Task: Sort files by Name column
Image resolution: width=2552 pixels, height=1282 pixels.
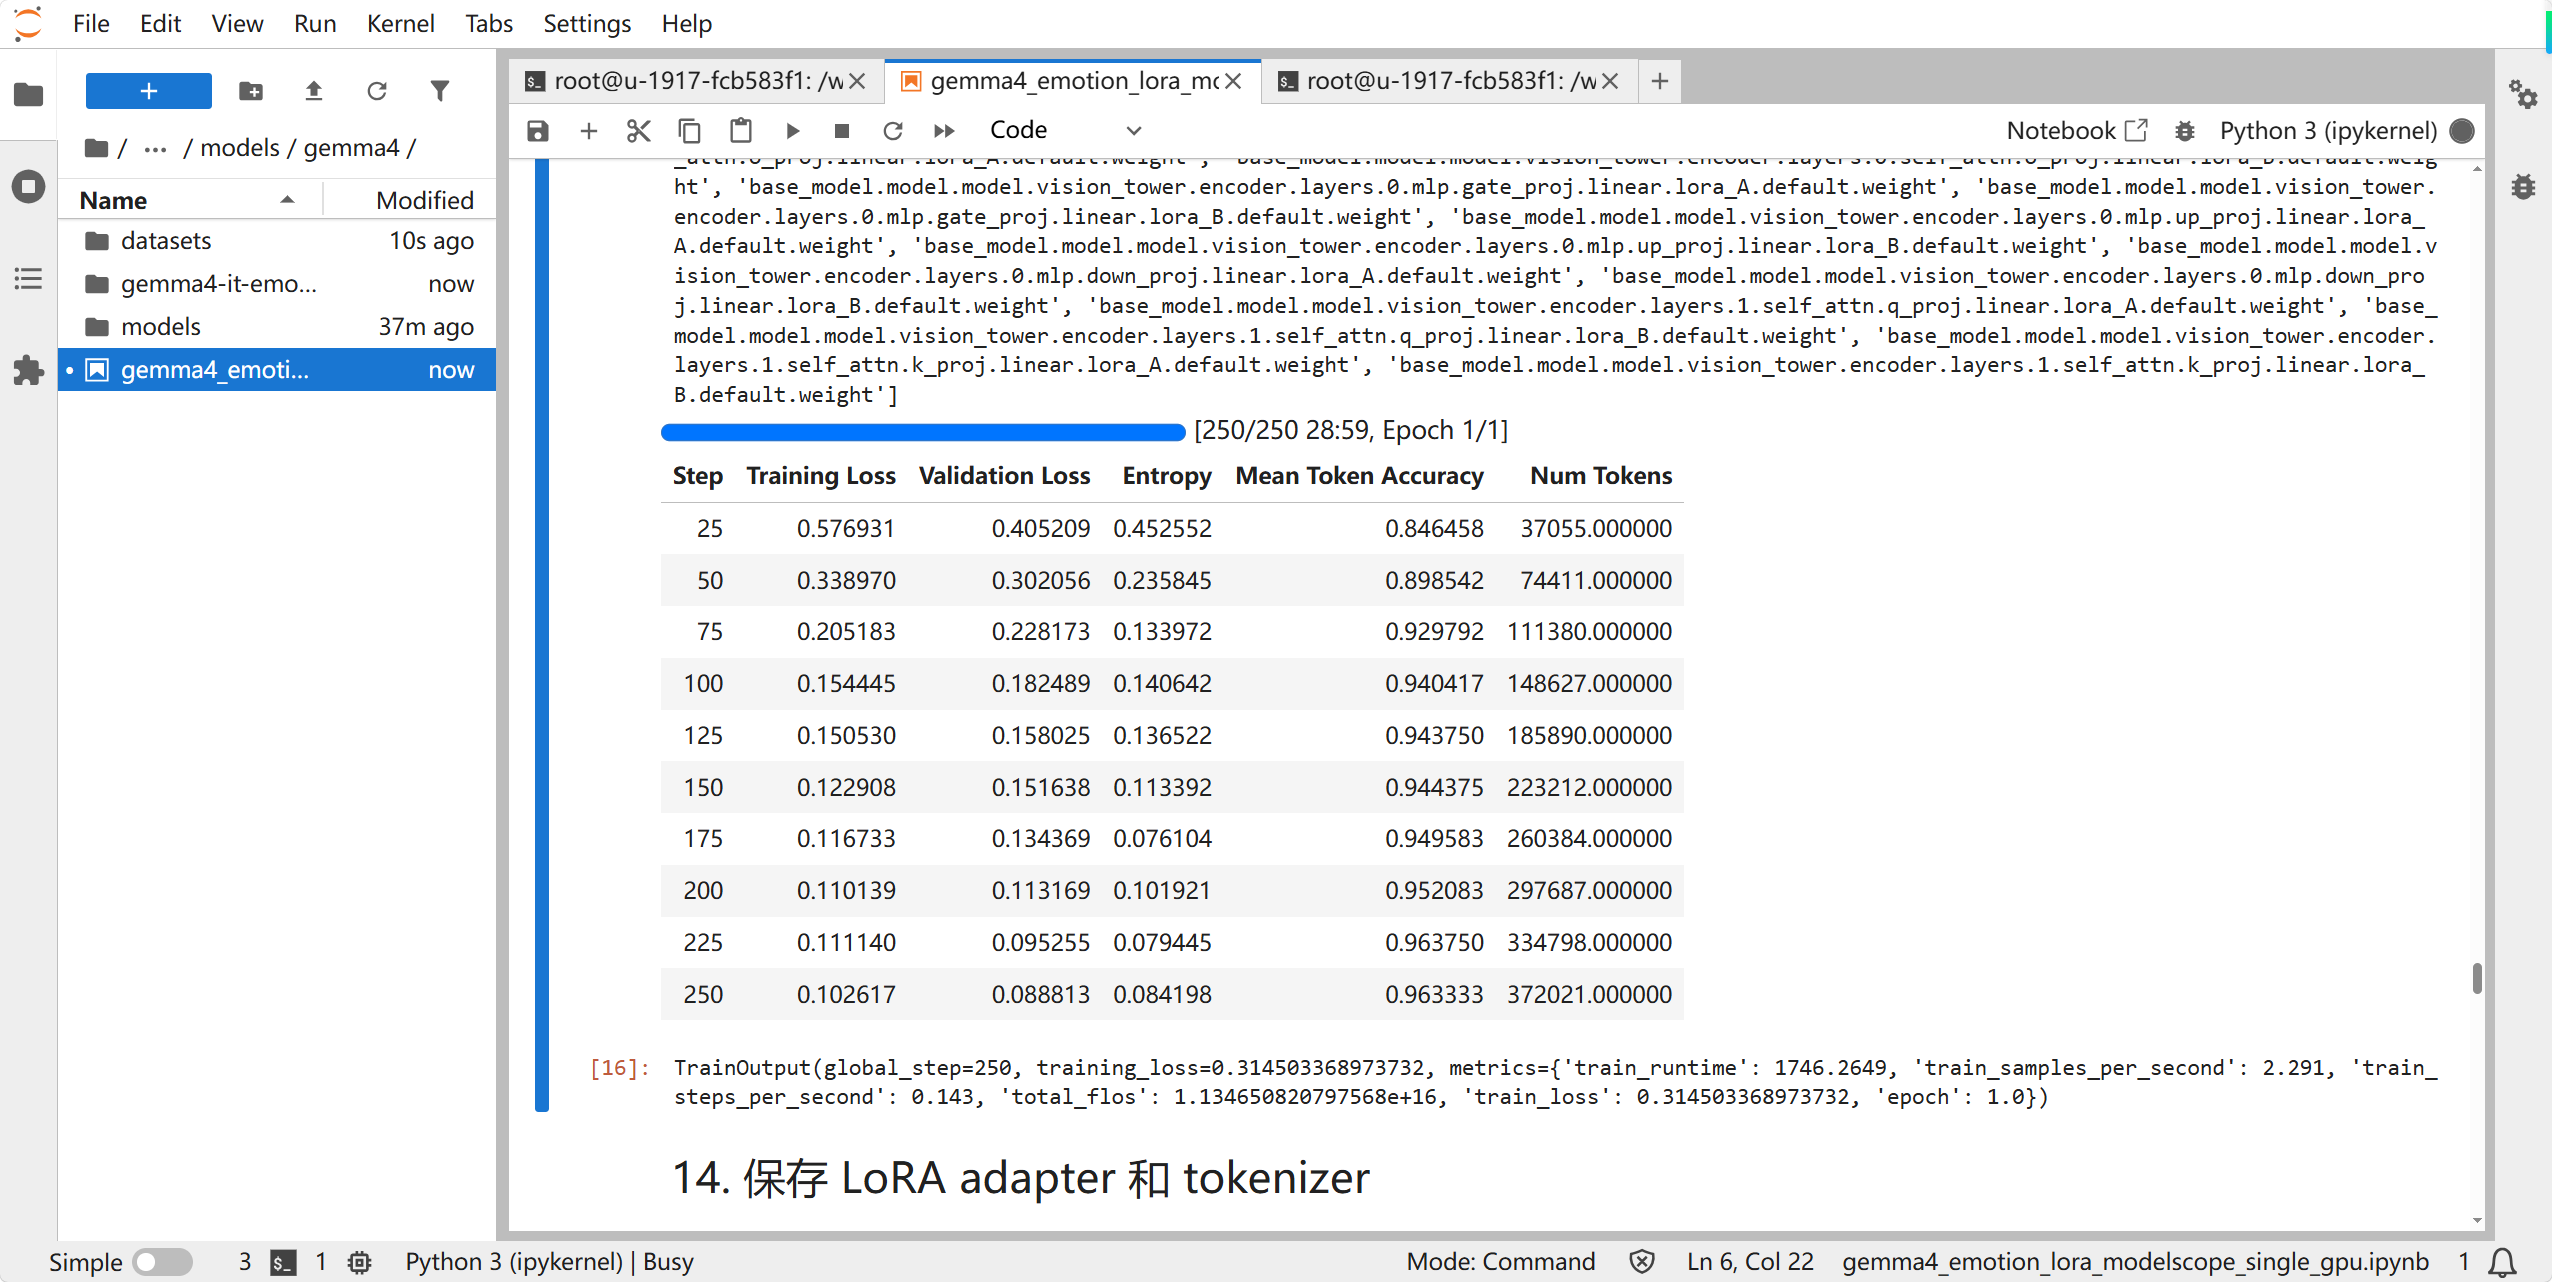Action: [190, 200]
